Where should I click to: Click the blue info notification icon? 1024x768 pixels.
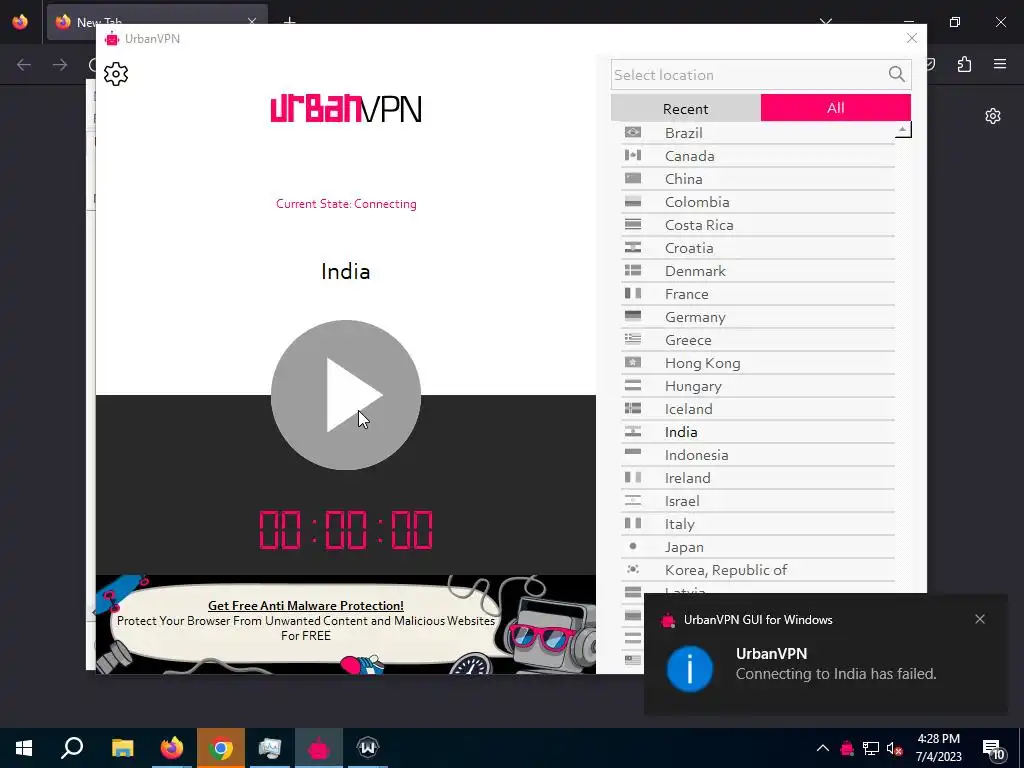[690, 669]
